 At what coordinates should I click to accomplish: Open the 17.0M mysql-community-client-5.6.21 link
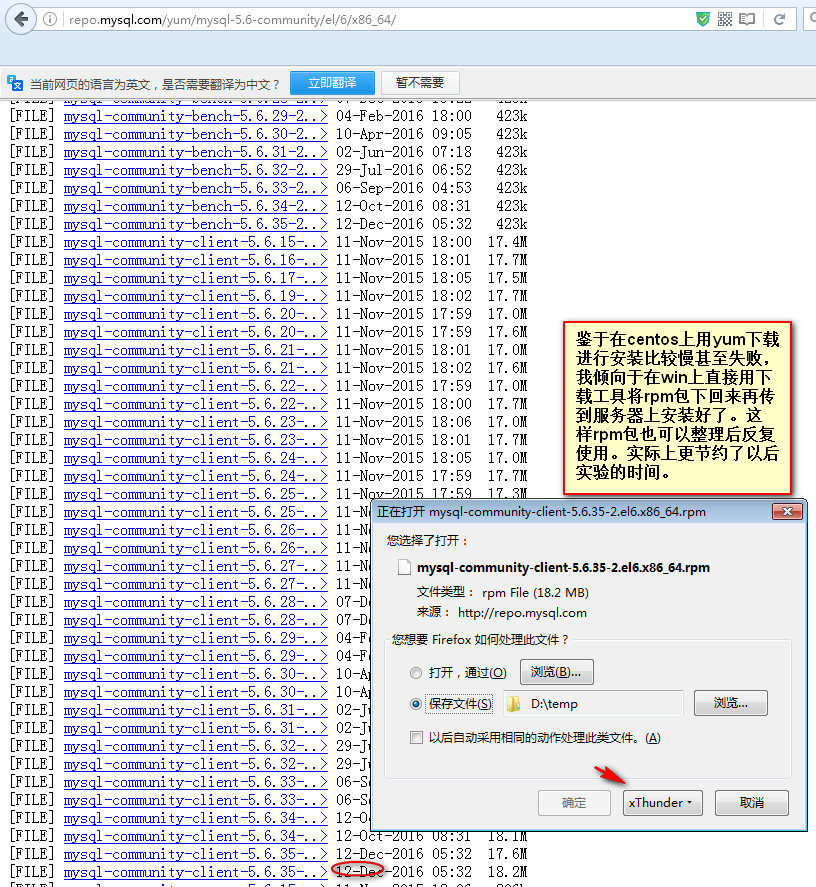pyautogui.click(x=195, y=350)
